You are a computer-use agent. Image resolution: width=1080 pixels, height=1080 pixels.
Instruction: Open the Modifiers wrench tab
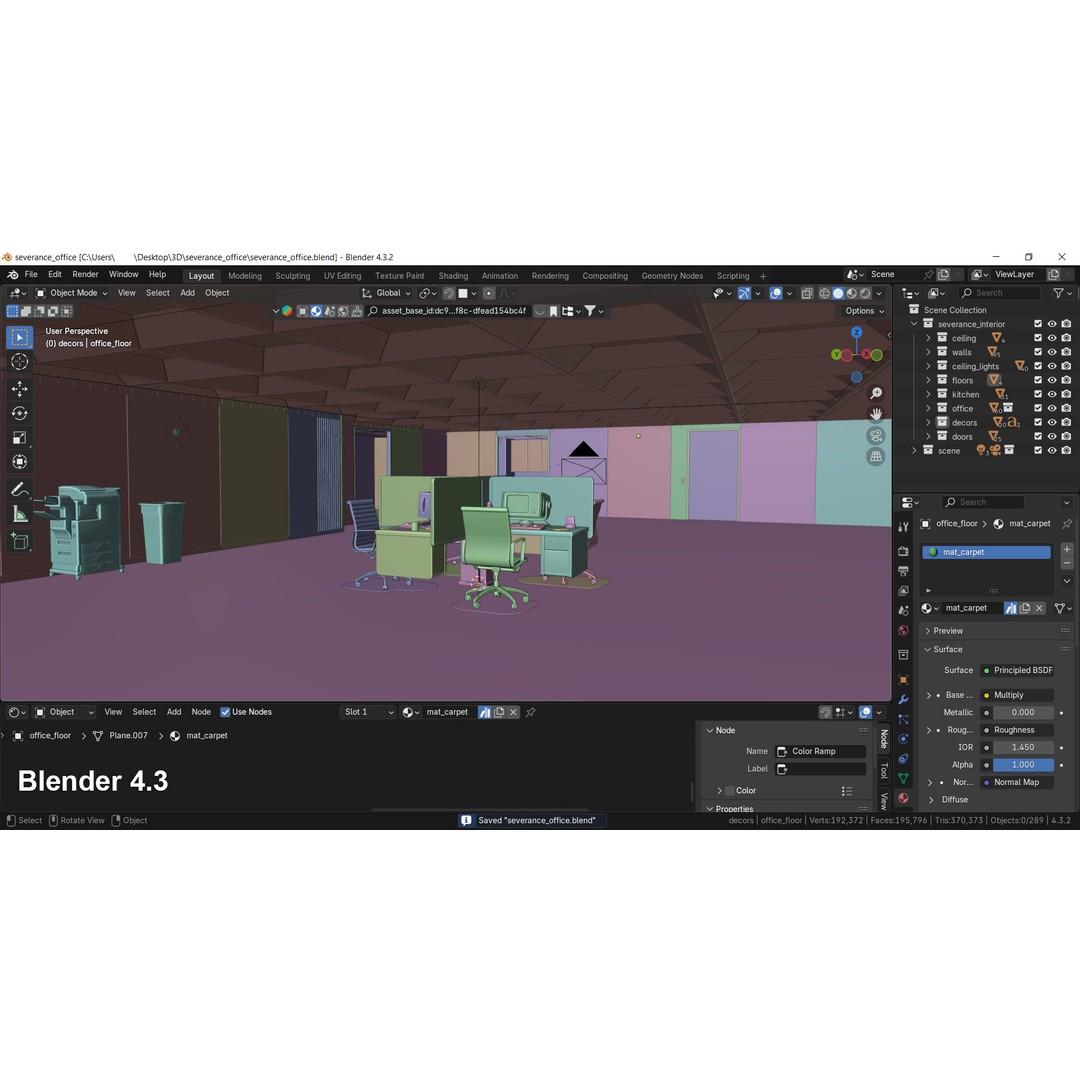[x=904, y=699]
